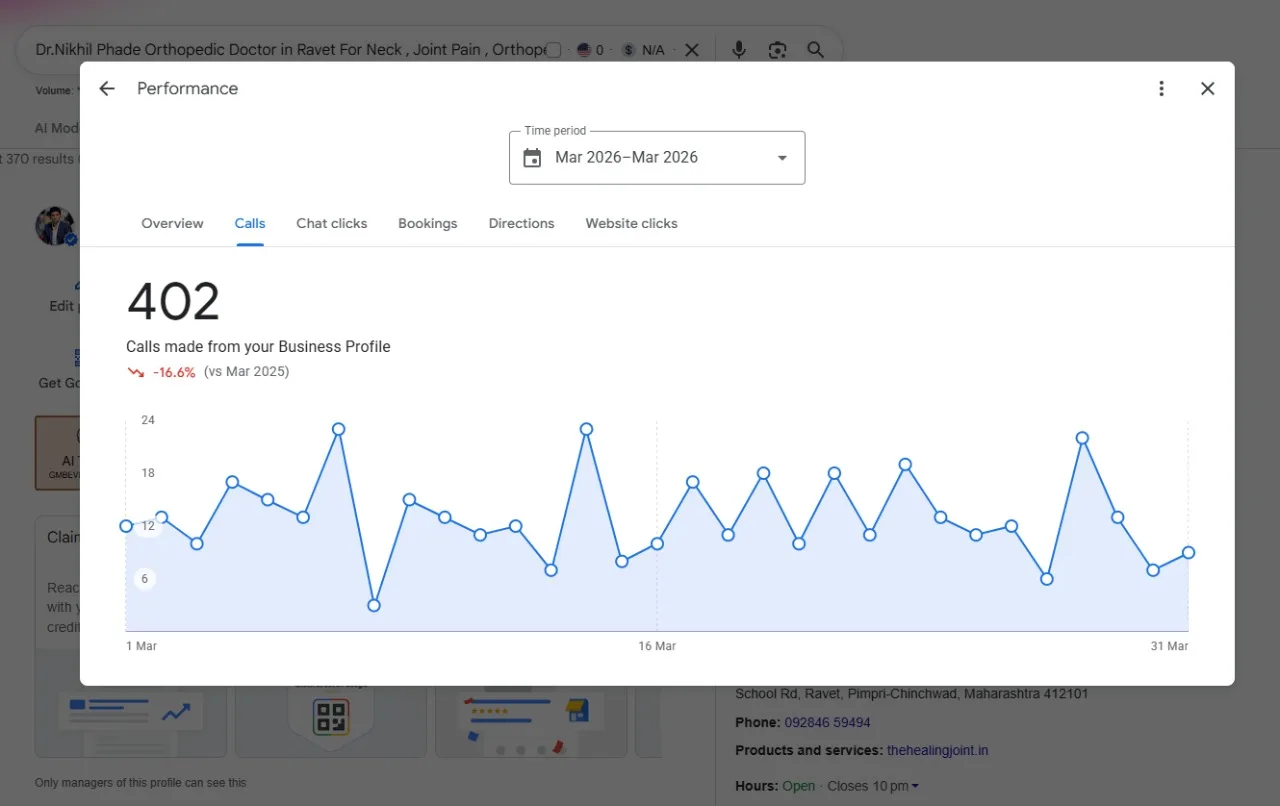Select the Chat clicks tab

click(332, 223)
